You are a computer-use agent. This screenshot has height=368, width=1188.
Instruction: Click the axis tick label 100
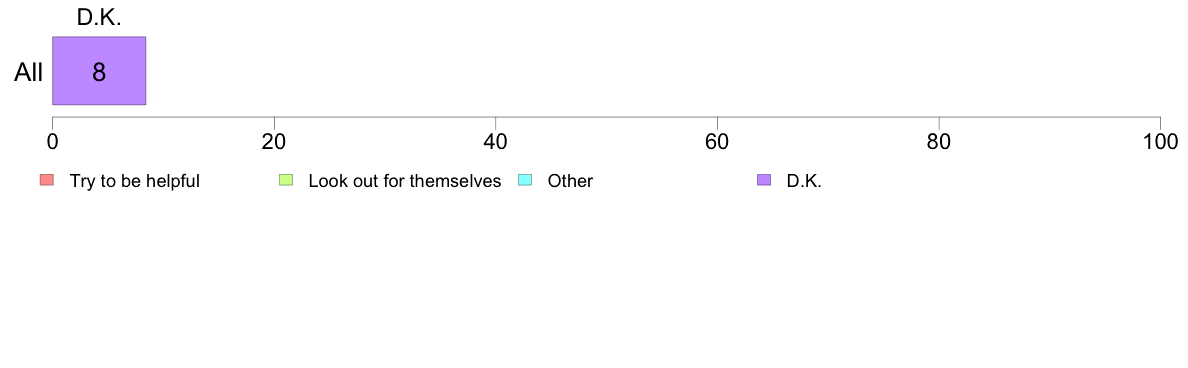point(1160,141)
